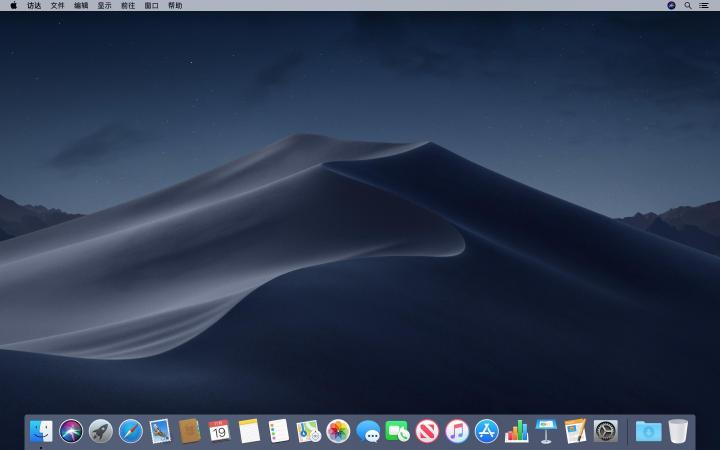Open Finder from the Dock
The image size is (720, 450).
[x=41, y=432]
